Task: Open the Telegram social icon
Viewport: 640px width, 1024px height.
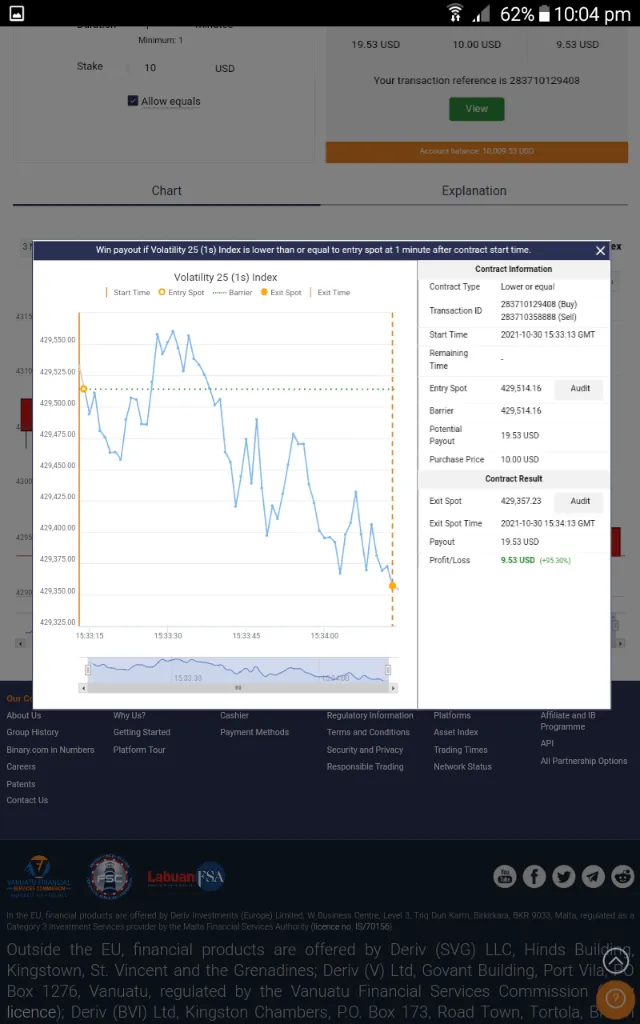Action: click(x=593, y=876)
